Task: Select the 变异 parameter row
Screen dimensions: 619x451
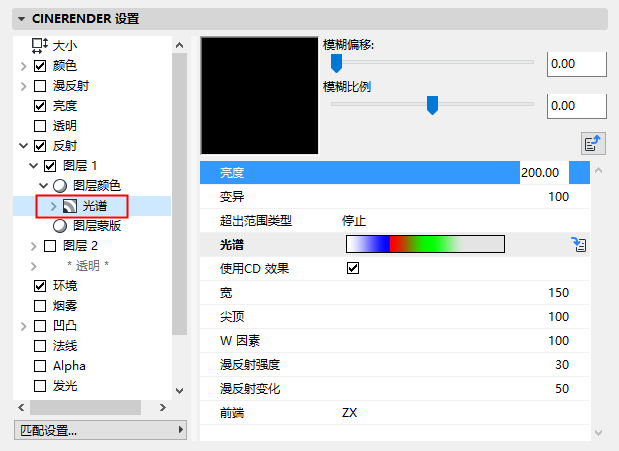Action: 395,197
